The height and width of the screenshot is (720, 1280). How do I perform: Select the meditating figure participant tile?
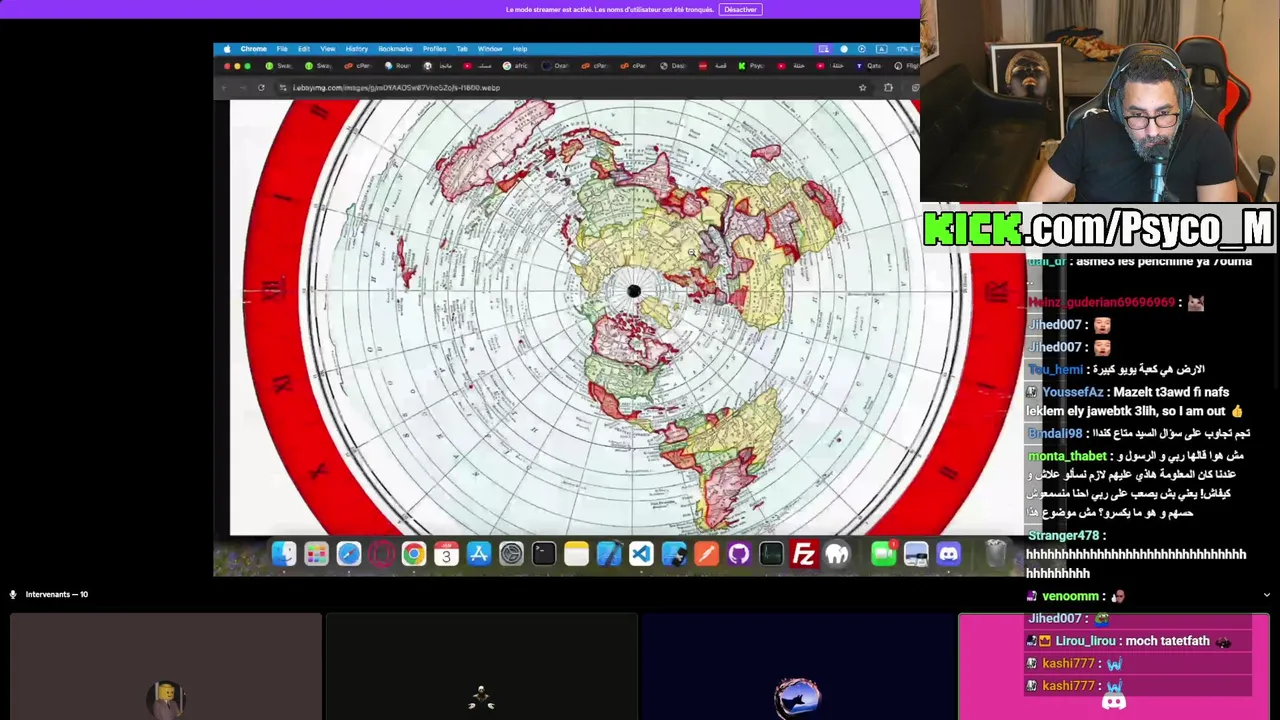click(x=482, y=667)
